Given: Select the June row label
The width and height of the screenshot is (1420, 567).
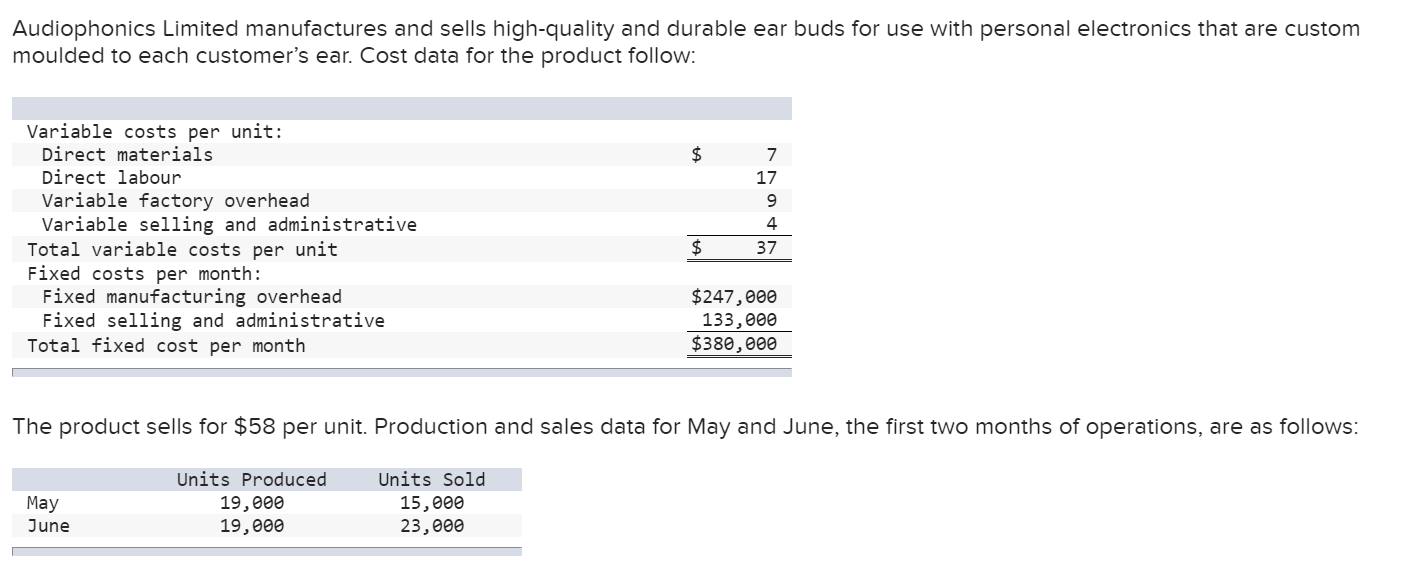Looking at the screenshot, I should click(x=48, y=526).
